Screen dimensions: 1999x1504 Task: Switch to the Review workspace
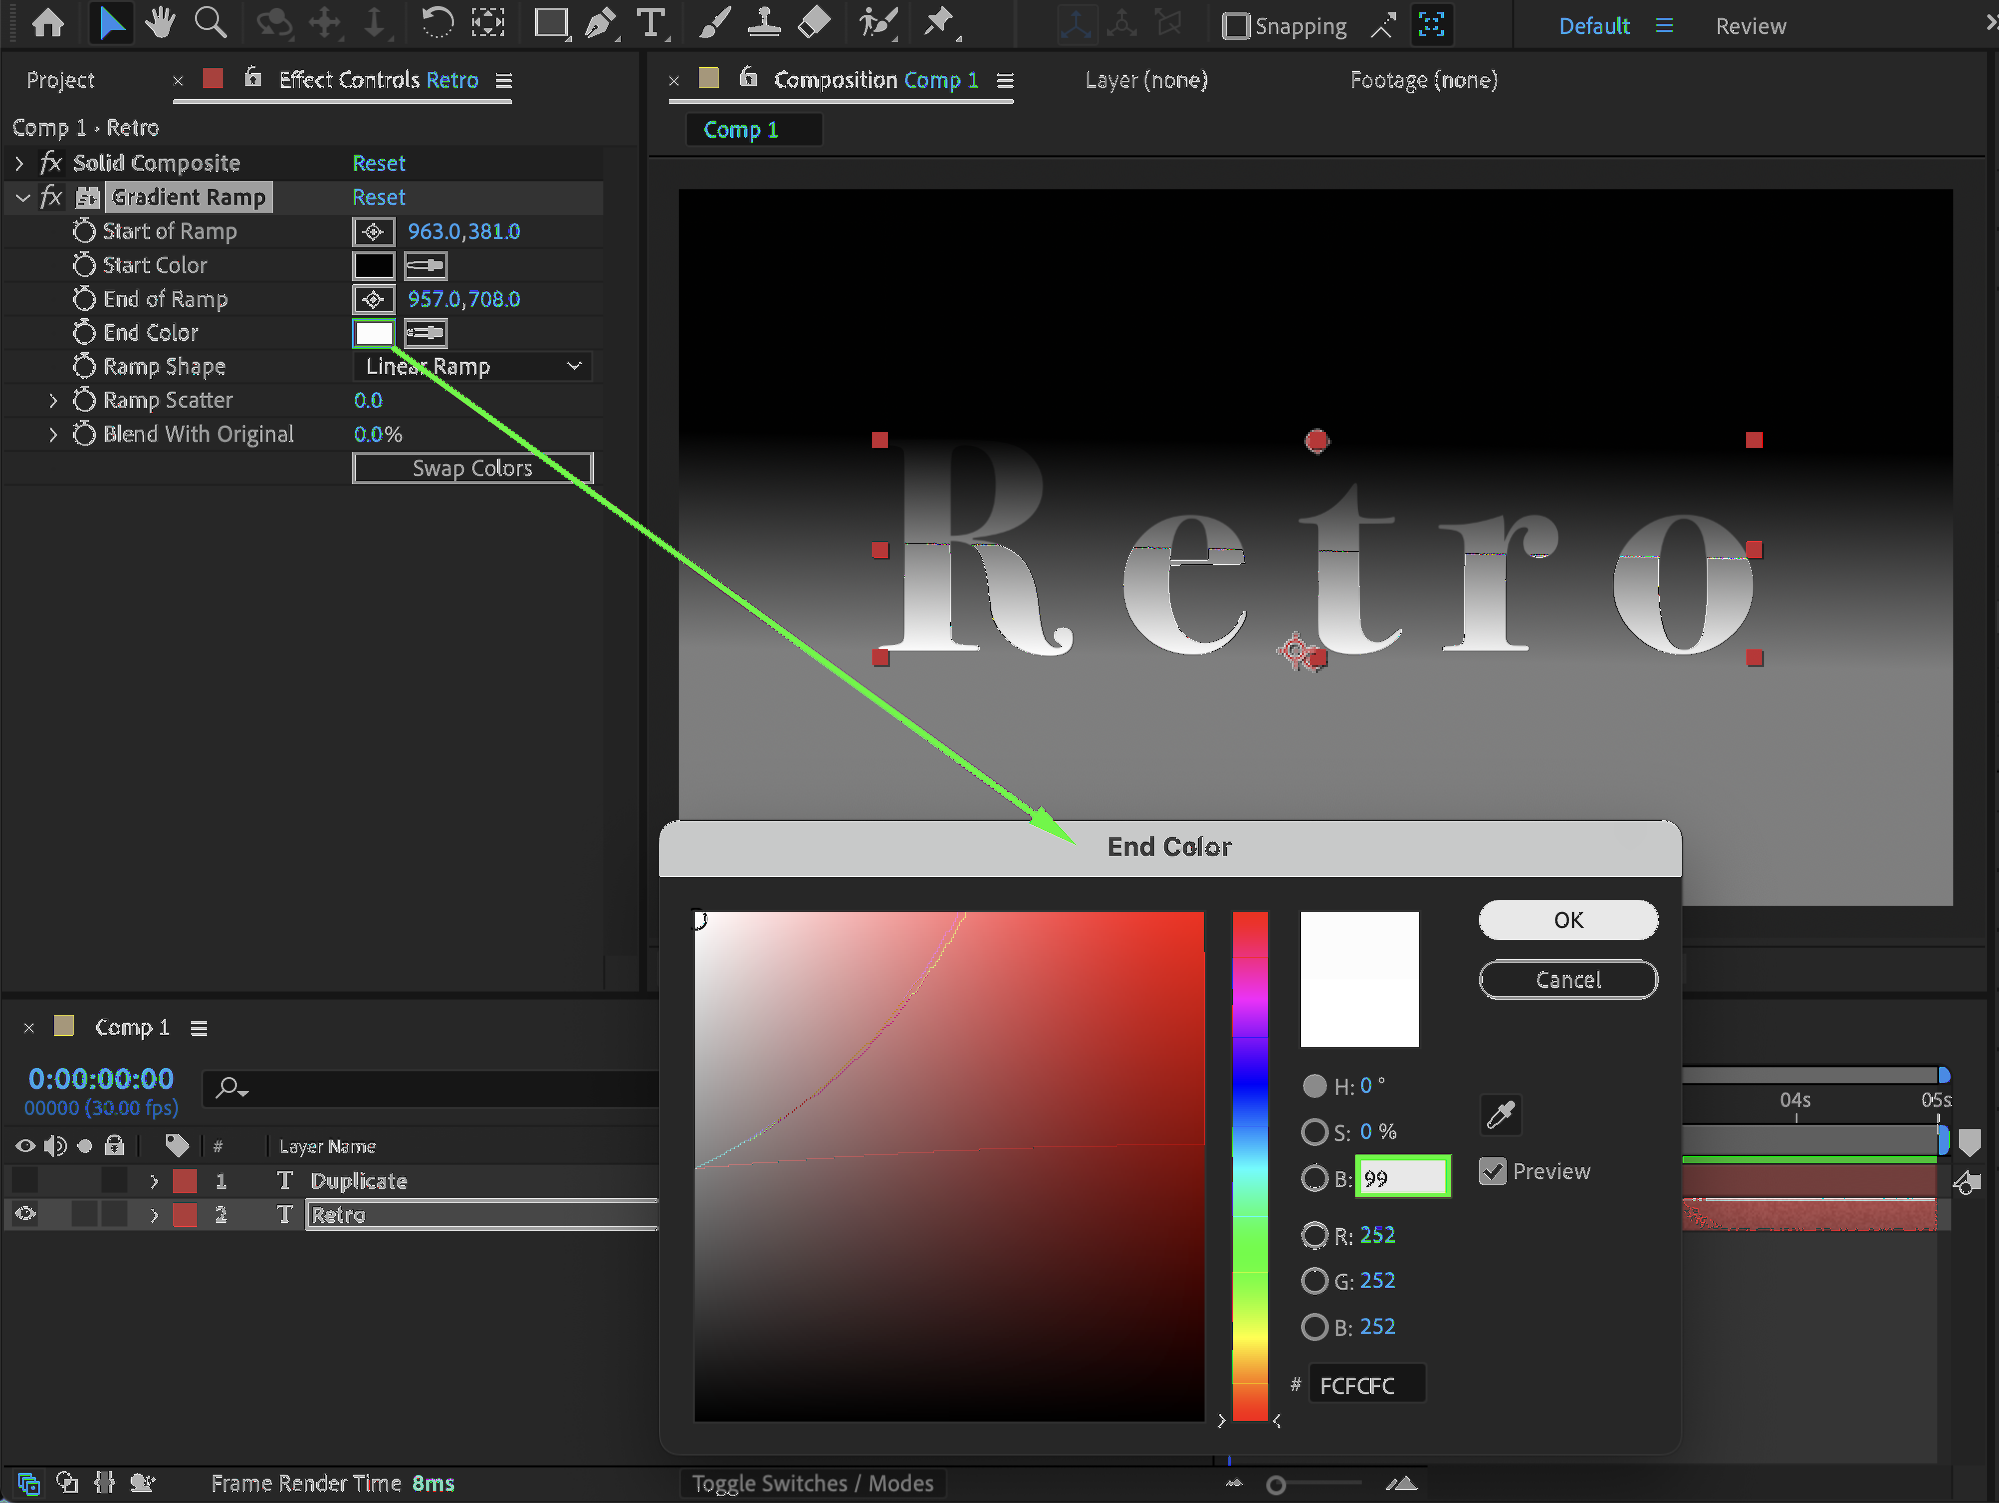1750,26
